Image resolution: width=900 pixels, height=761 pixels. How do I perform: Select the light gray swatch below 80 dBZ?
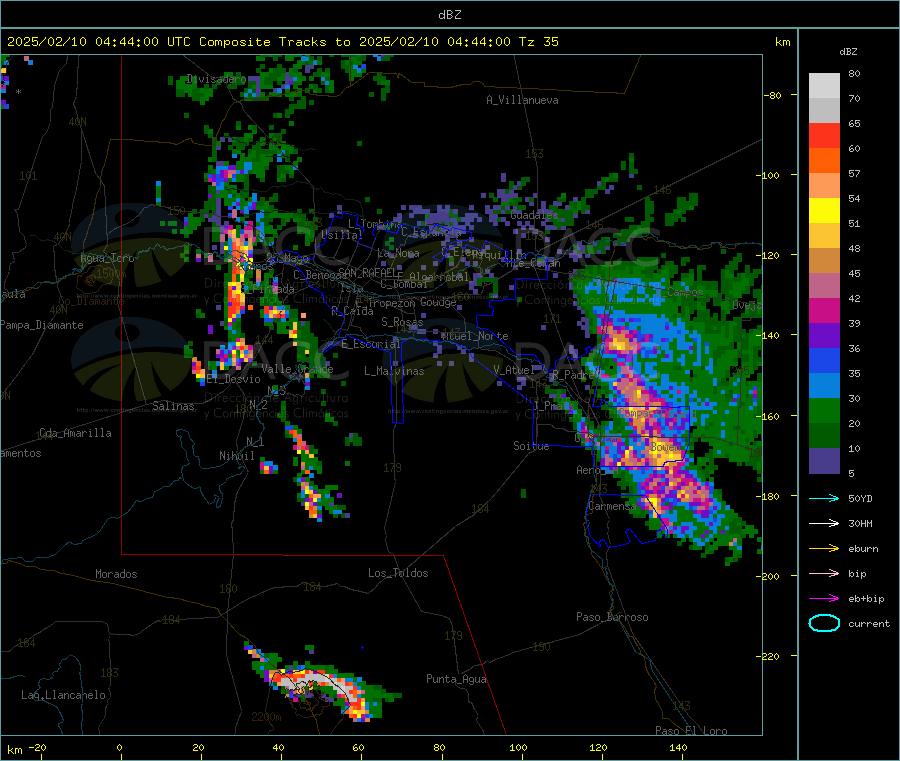point(824,86)
